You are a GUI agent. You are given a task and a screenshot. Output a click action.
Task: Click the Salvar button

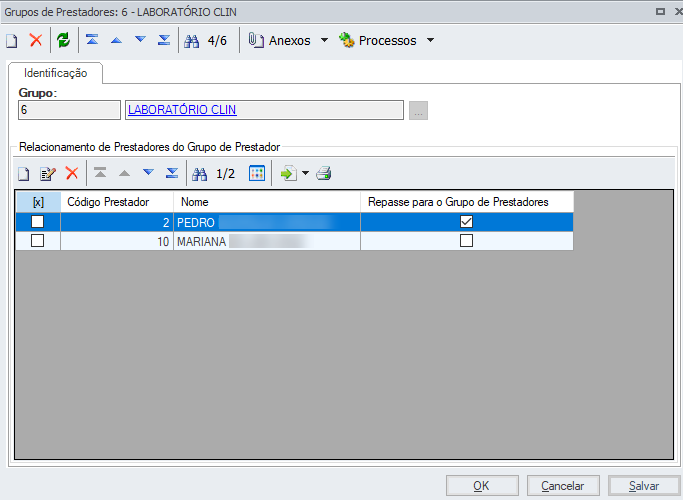click(x=644, y=486)
